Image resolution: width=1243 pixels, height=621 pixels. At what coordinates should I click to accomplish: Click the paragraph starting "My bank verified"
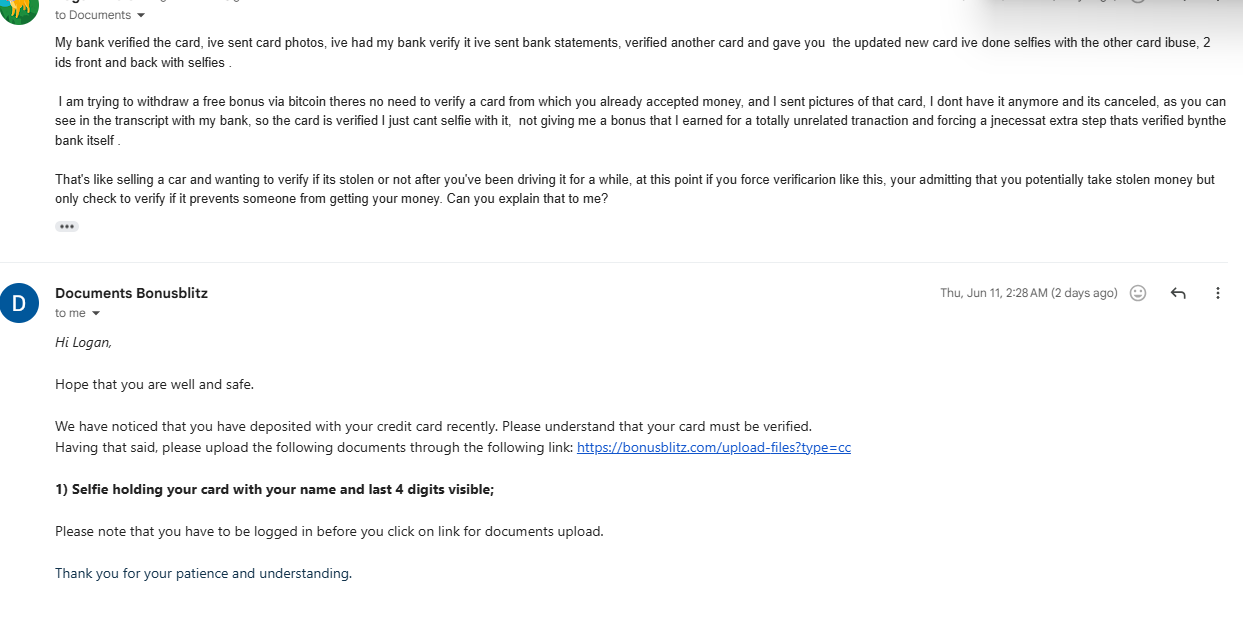[x=639, y=52]
